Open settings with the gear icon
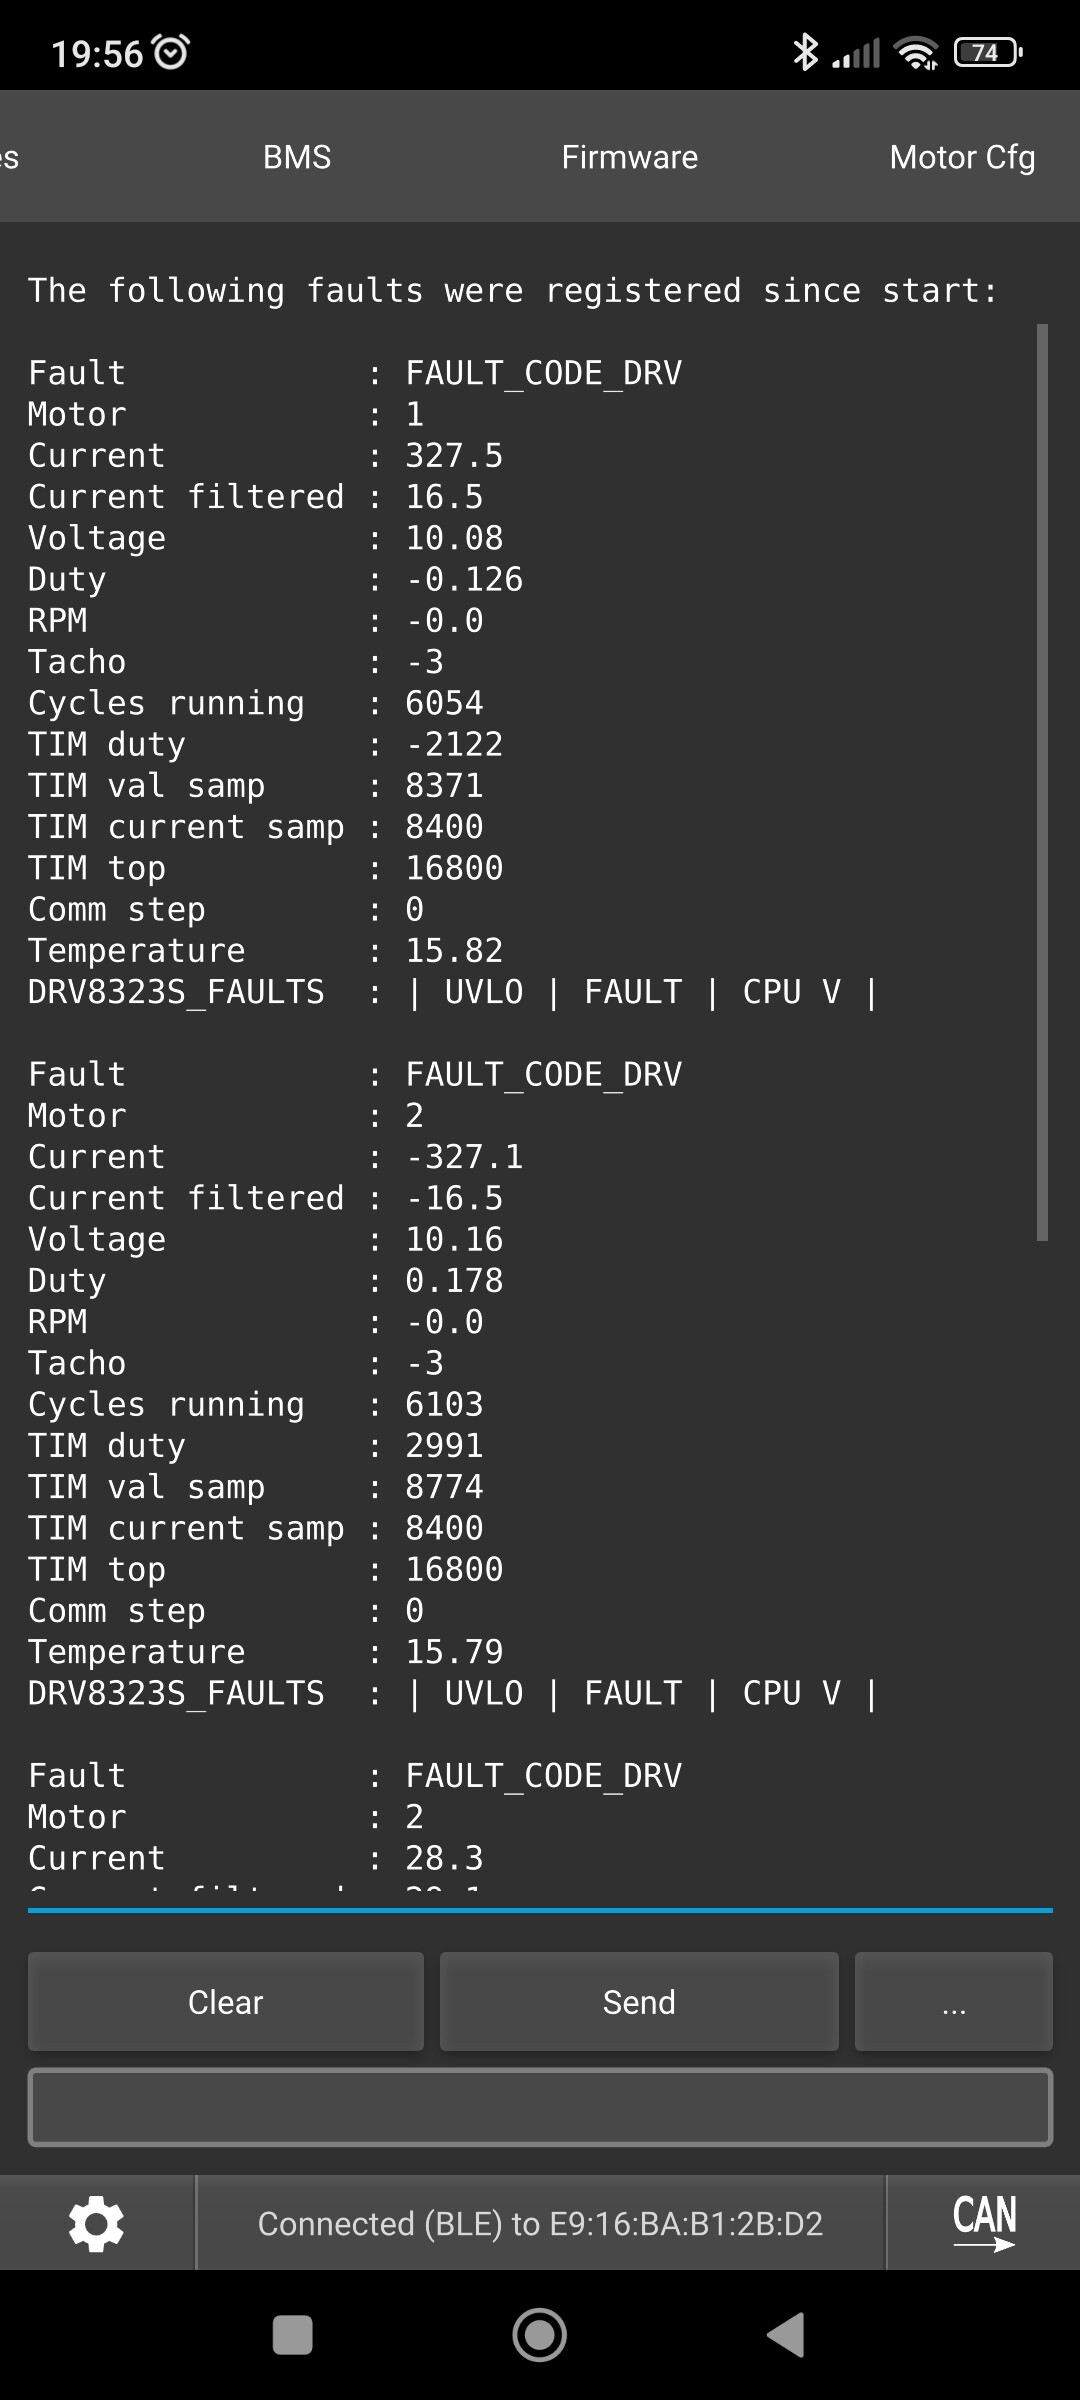1080x2400 pixels. pos(96,2223)
